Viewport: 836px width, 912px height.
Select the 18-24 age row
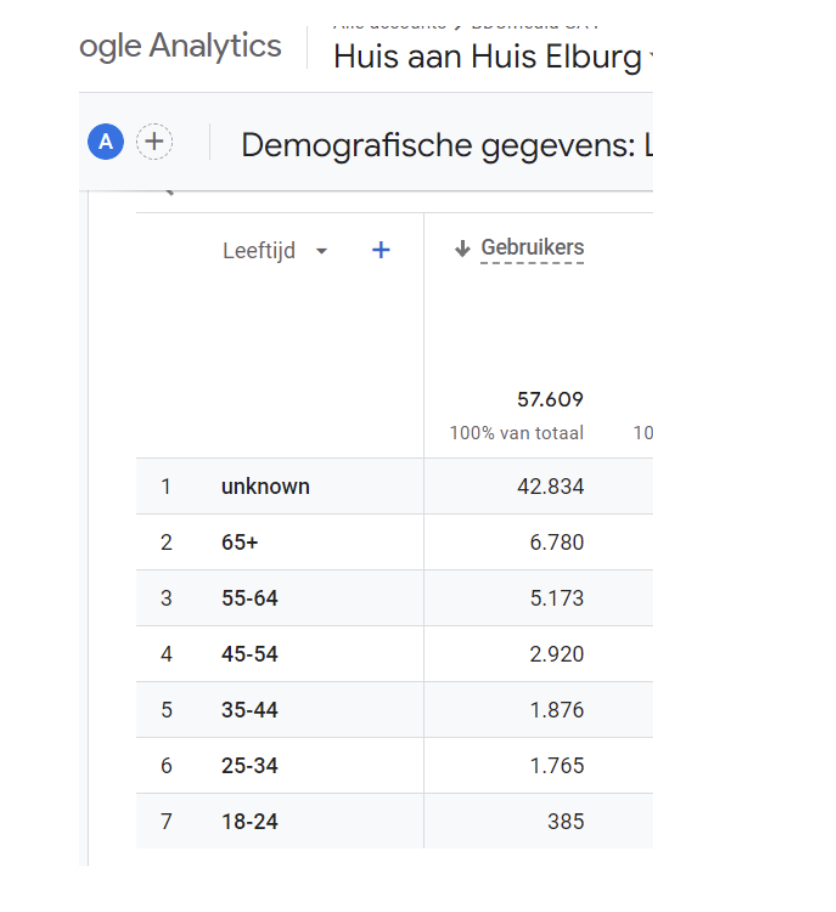394,821
